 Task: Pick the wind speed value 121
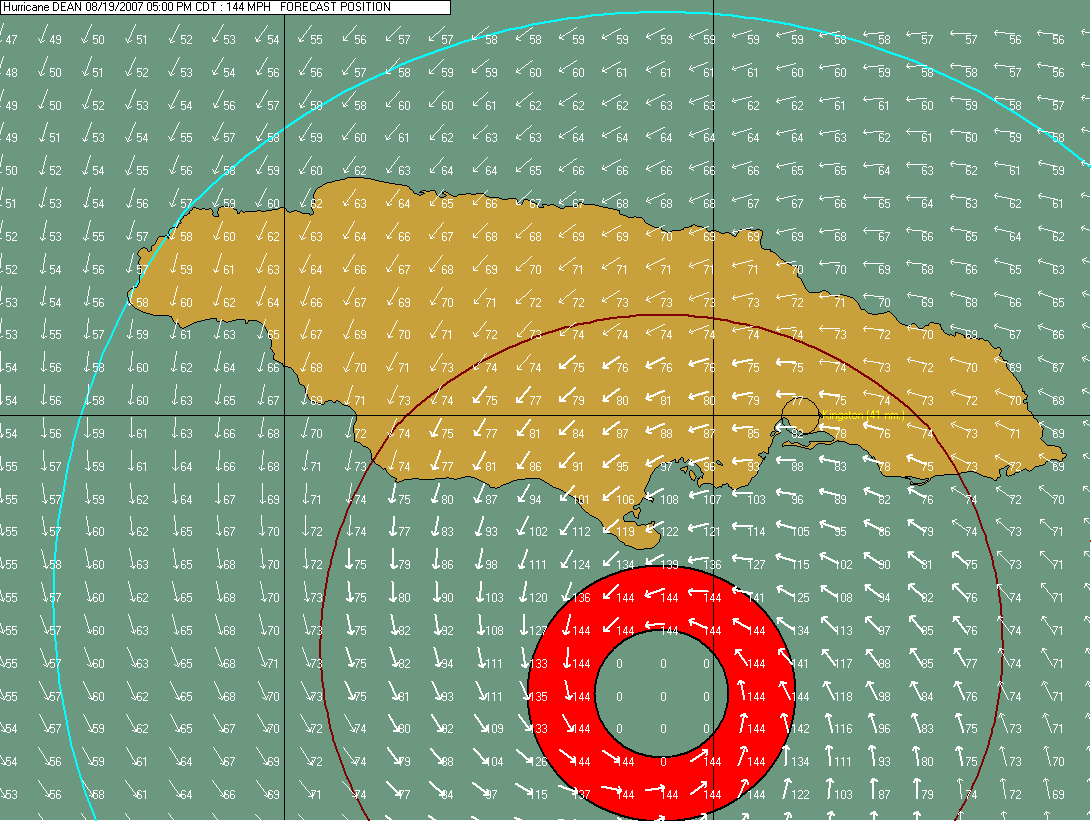712,532
